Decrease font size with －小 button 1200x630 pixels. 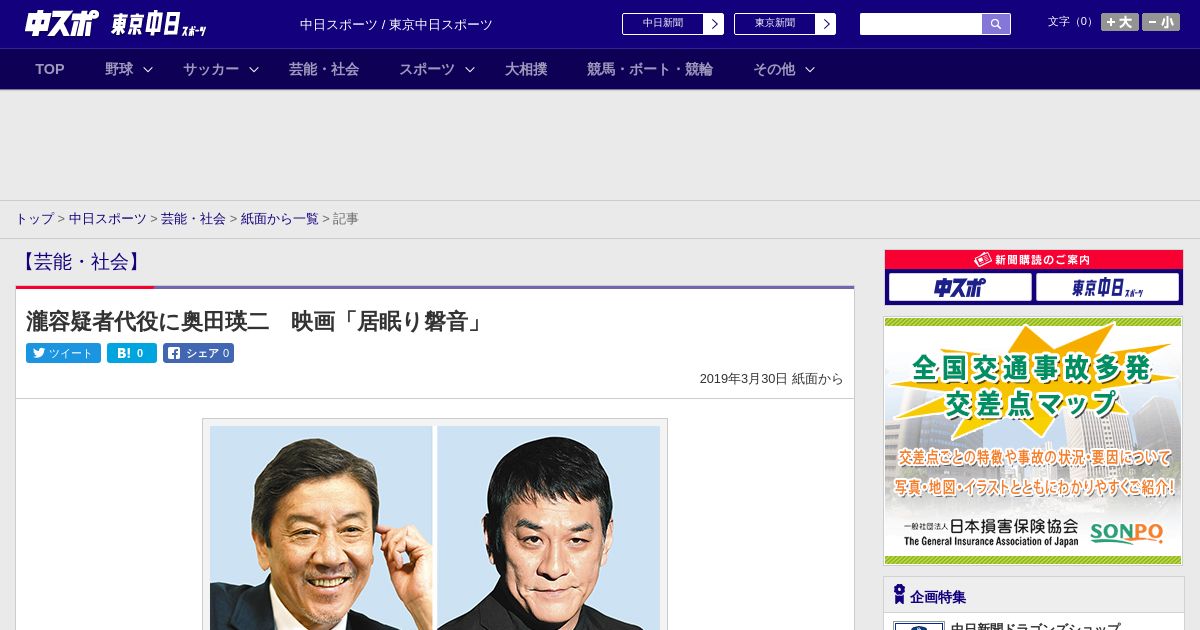tap(1161, 22)
